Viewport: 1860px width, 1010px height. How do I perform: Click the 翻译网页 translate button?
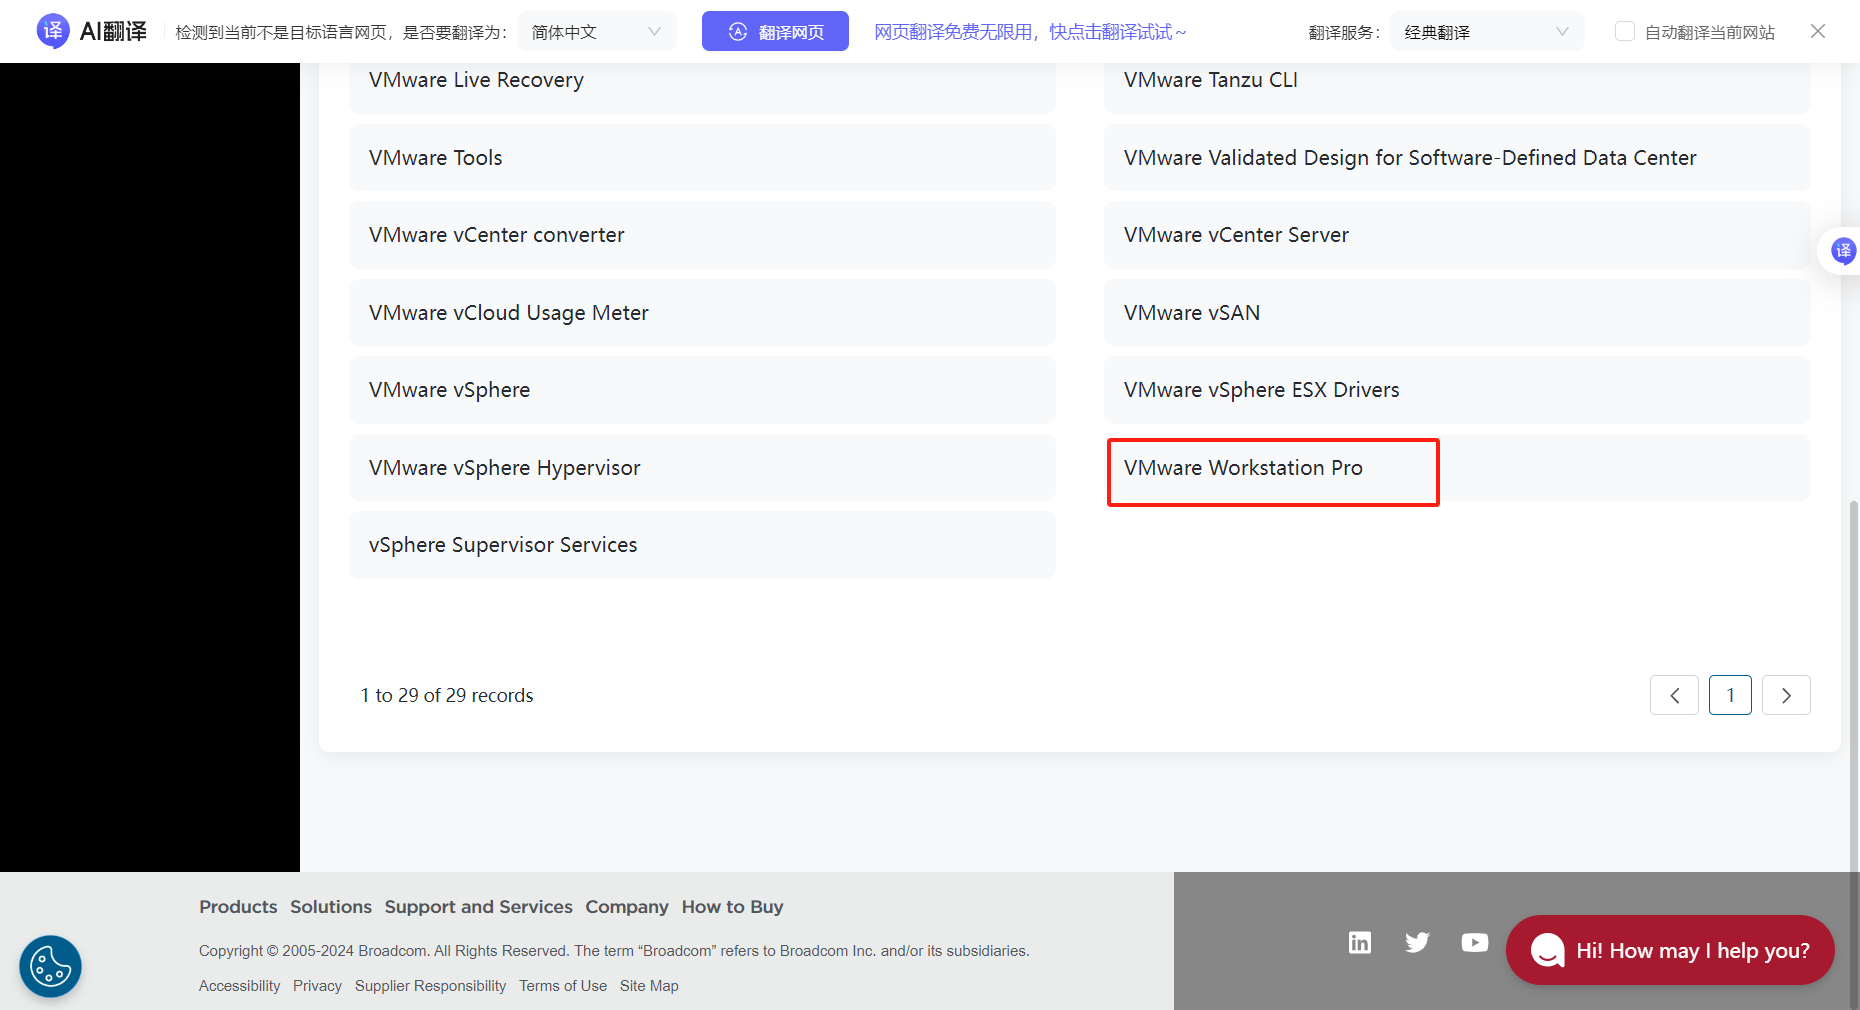(775, 32)
